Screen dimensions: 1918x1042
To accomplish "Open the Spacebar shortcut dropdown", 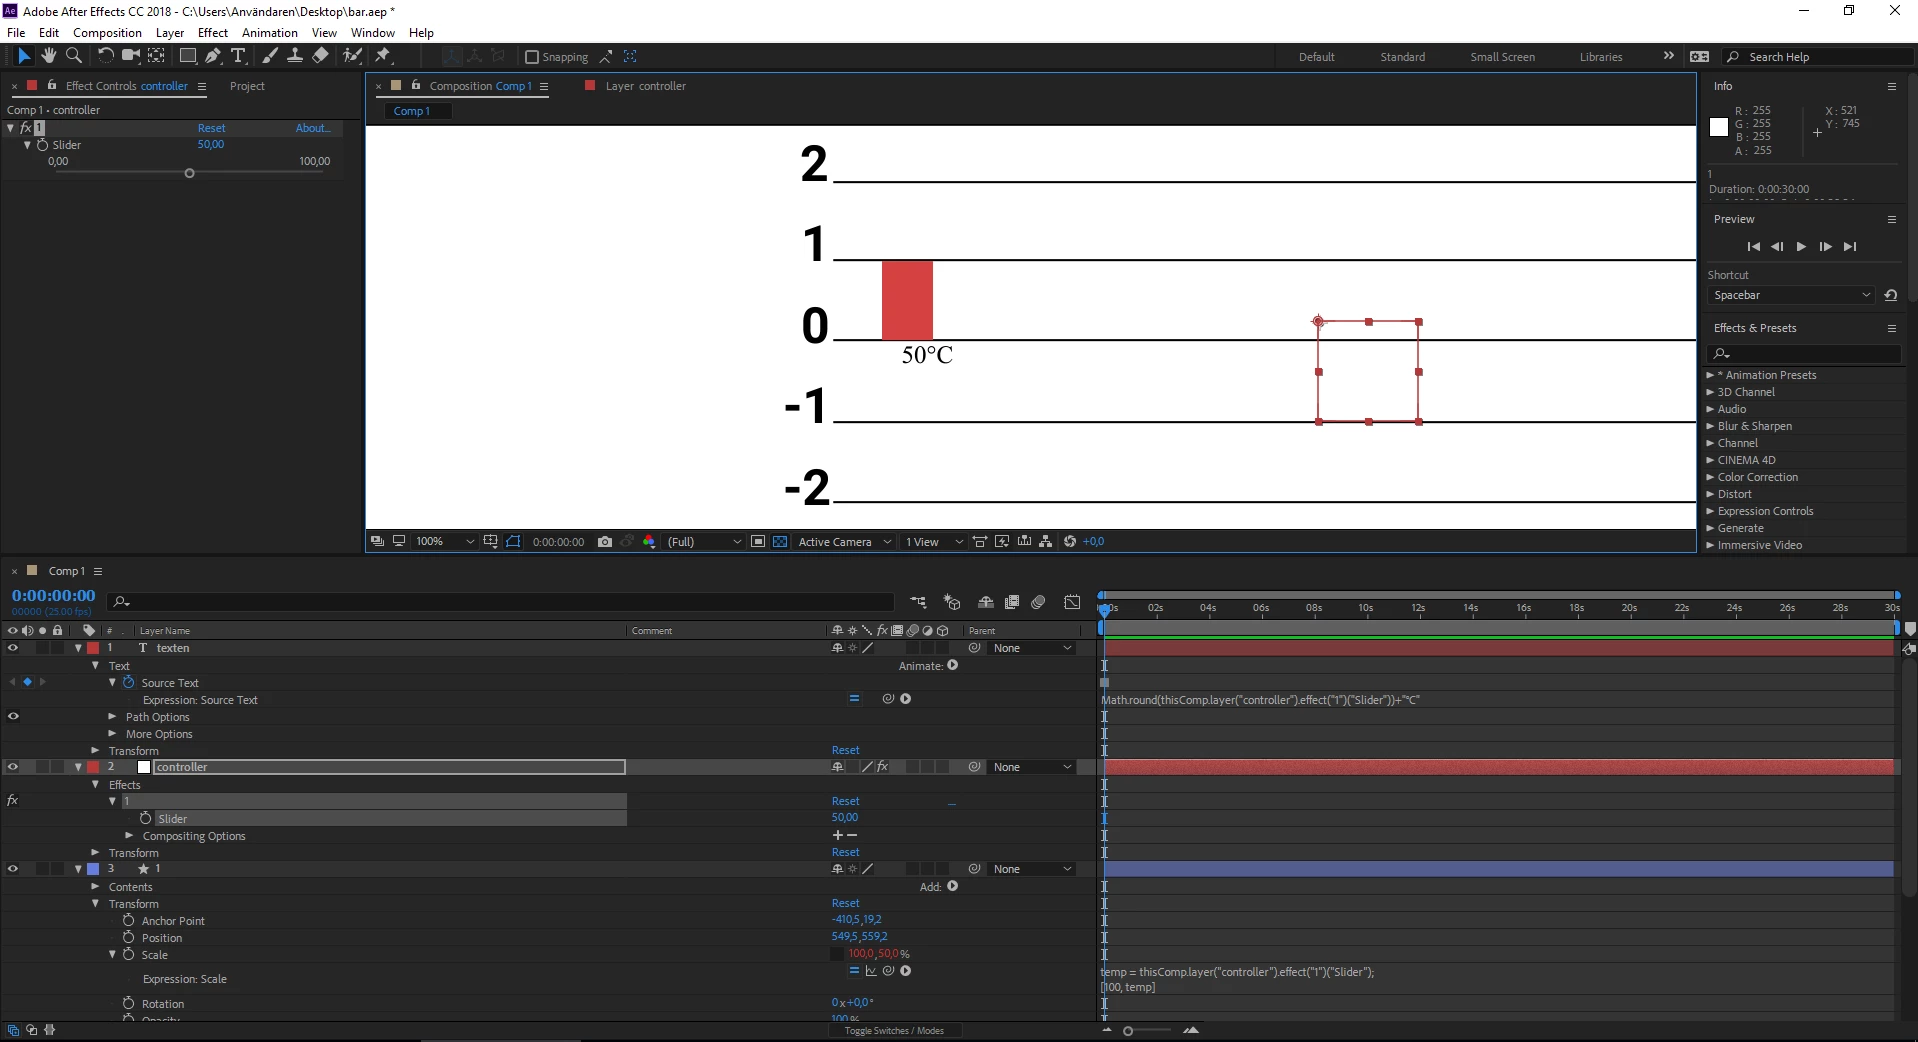I will pos(1789,295).
